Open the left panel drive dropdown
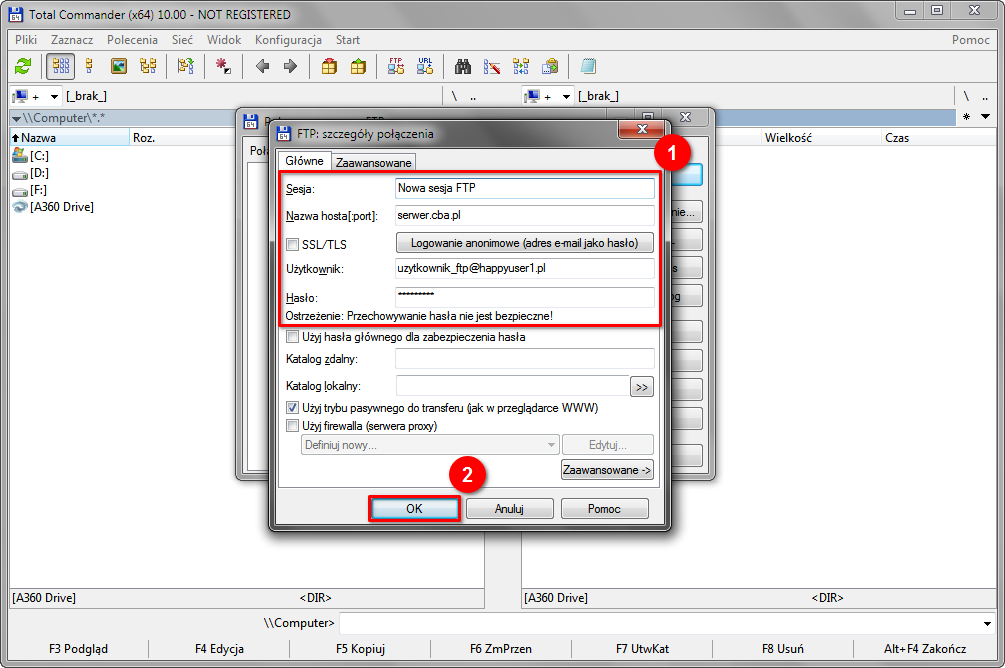Viewport: 1005px width, 668px height. pyautogui.click(x=54, y=97)
